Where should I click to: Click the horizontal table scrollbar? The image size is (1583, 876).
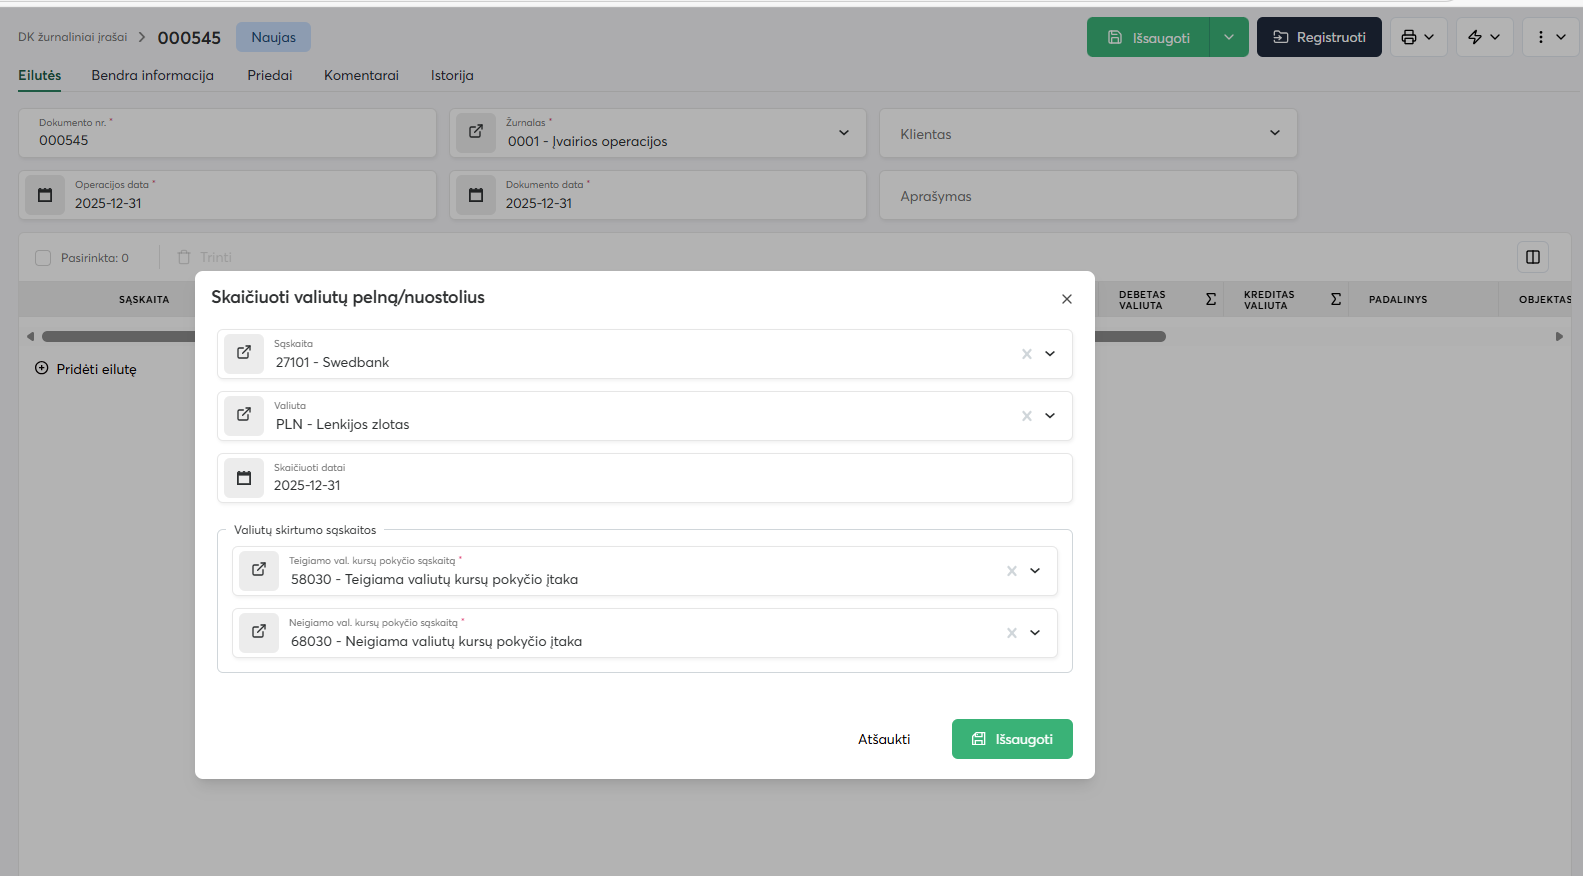(1130, 337)
